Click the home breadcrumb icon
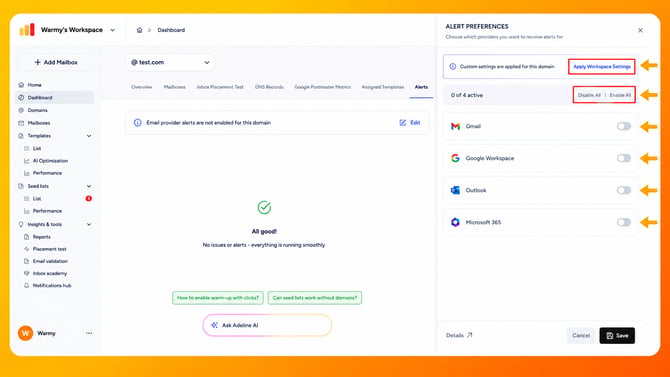The width and height of the screenshot is (670, 377). coord(139,30)
